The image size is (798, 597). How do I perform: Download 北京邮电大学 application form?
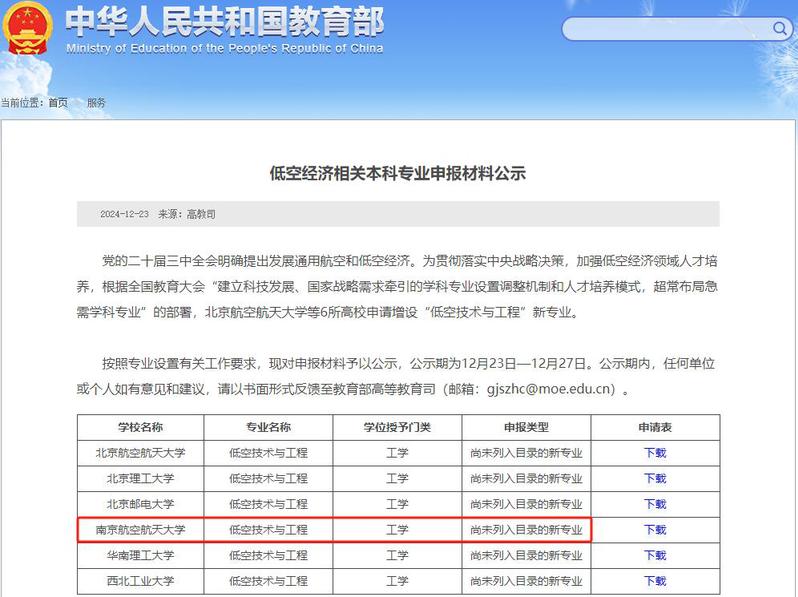point(654,504)
